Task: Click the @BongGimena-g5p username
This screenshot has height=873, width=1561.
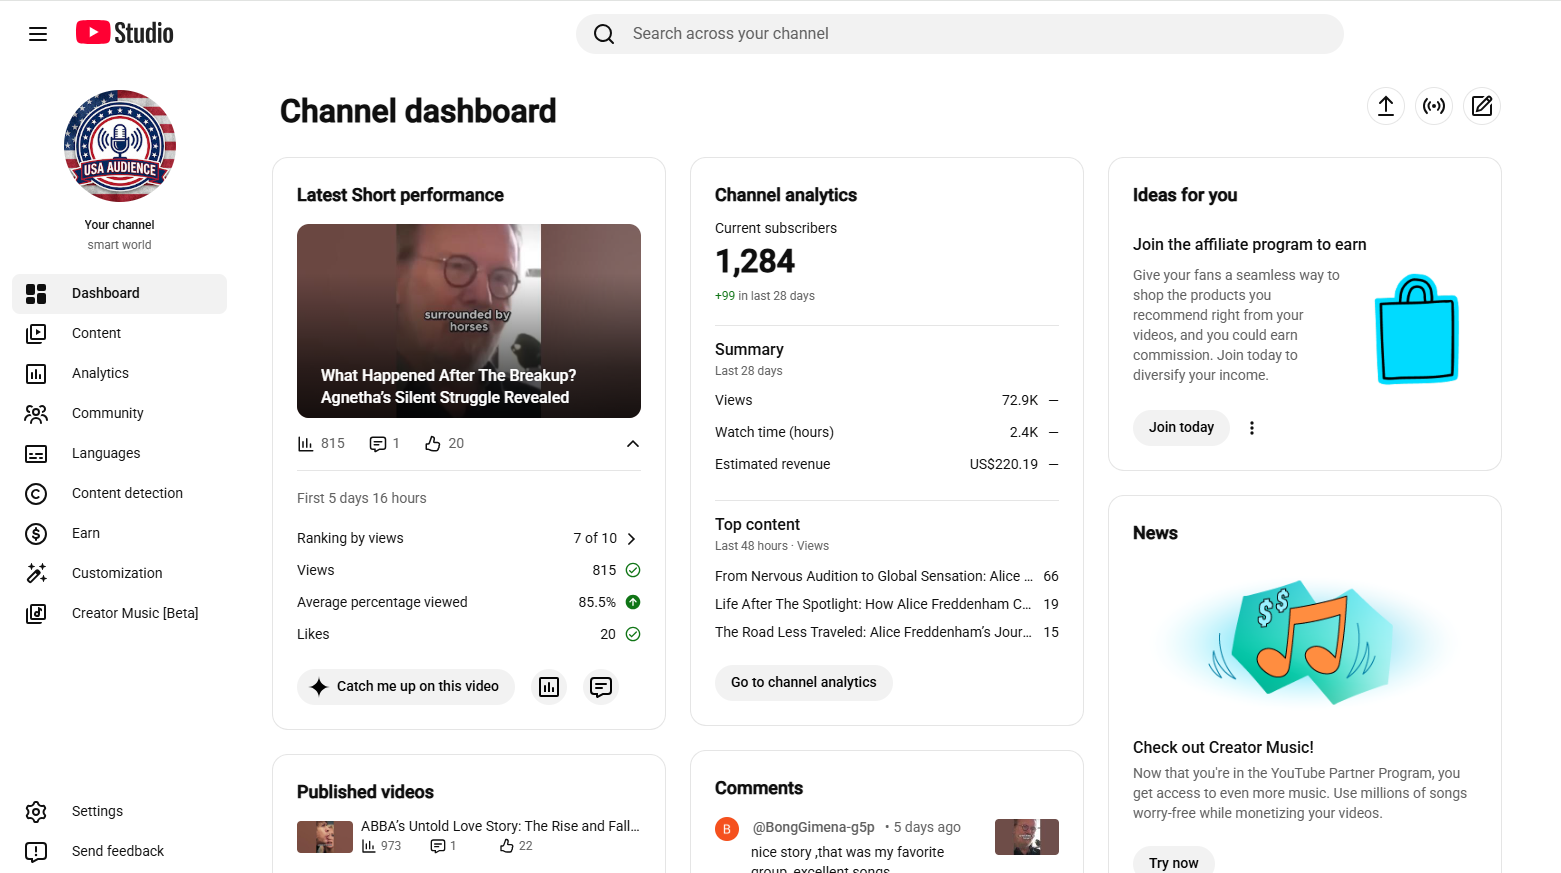Action: tap(813, 828)
